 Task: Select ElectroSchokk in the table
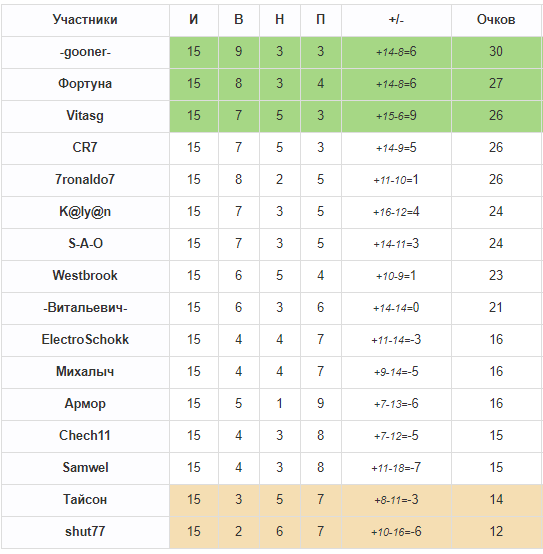point(85,340)
